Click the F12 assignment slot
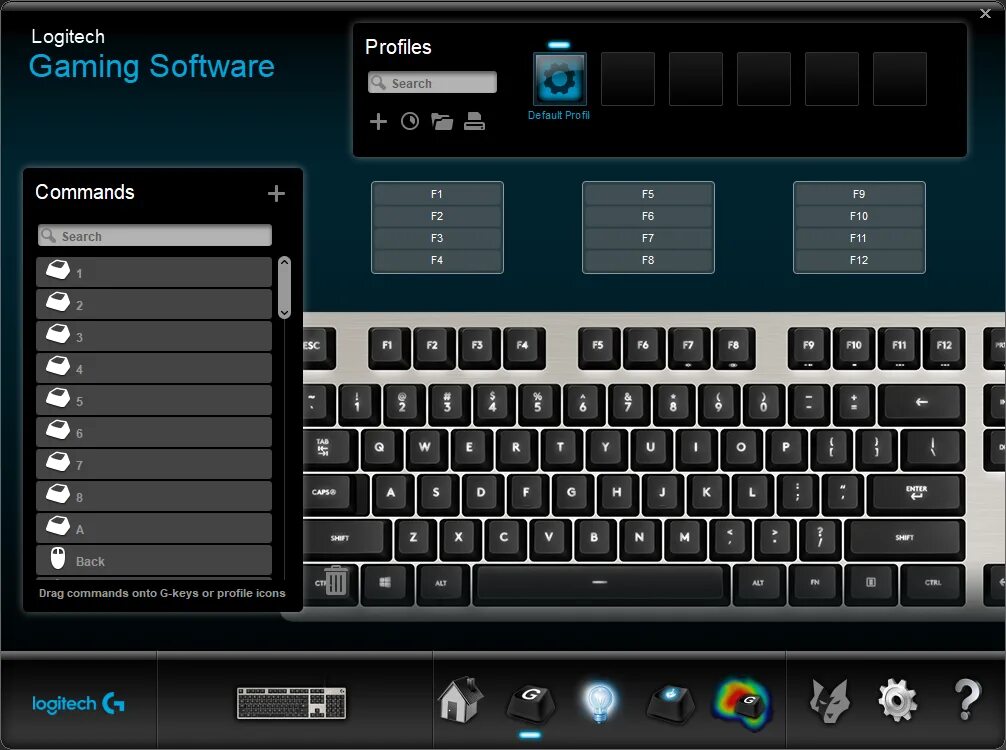Screen dimensions: 1006x750 pyautogui.click(x=859, y=260)
